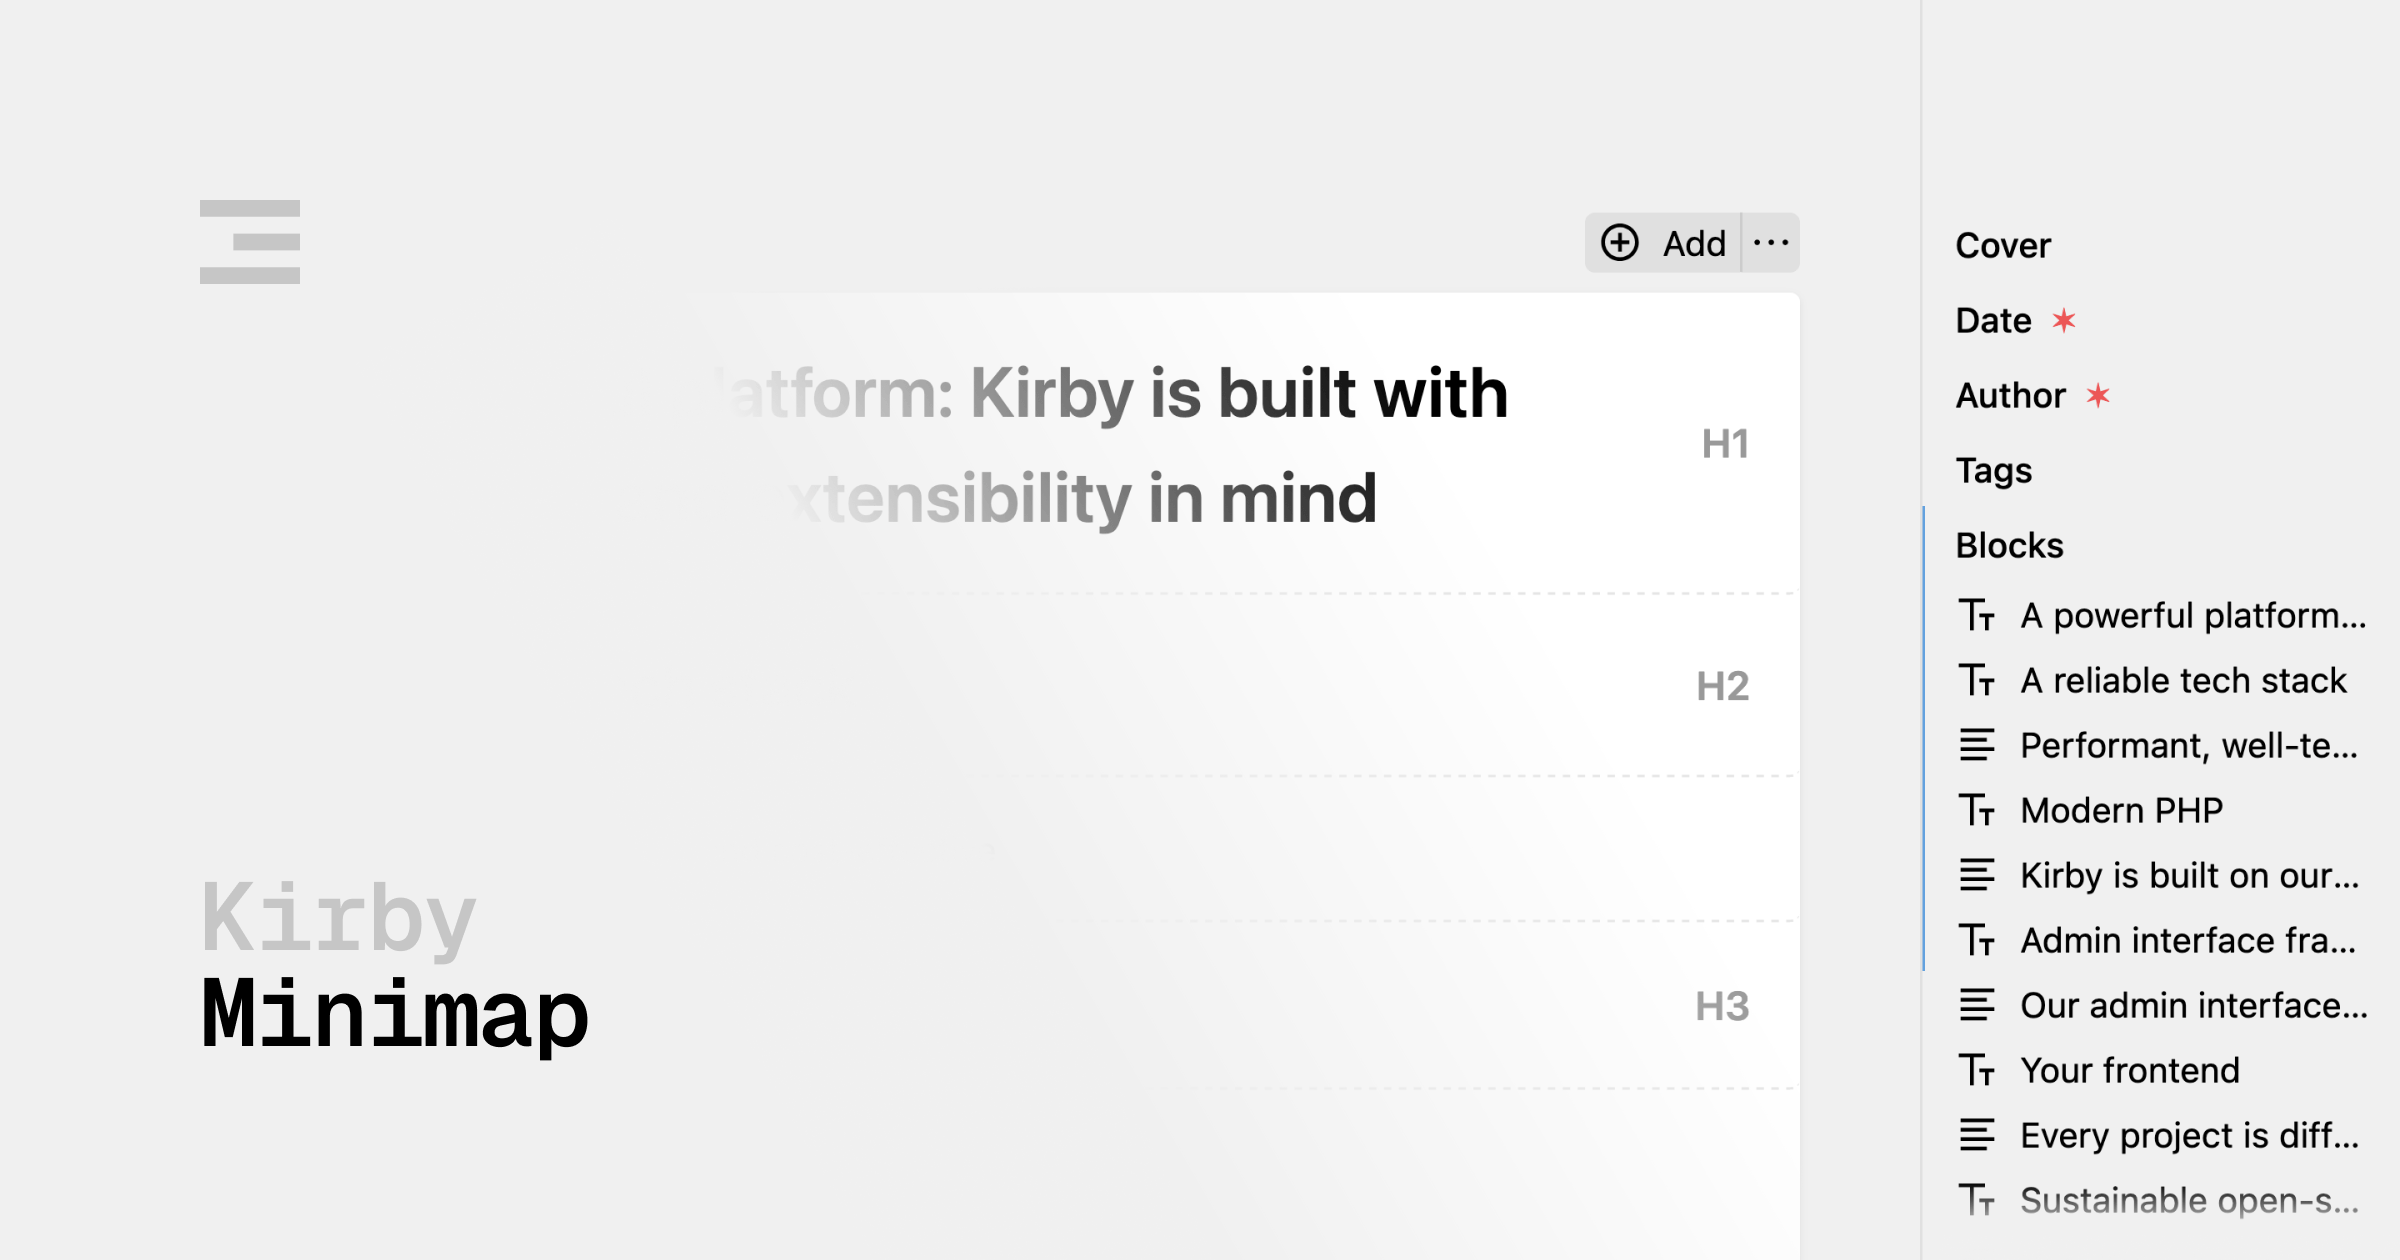Click text icon beside Performant, well-te...
Screen dimensions: 2400x1260
1977,745
